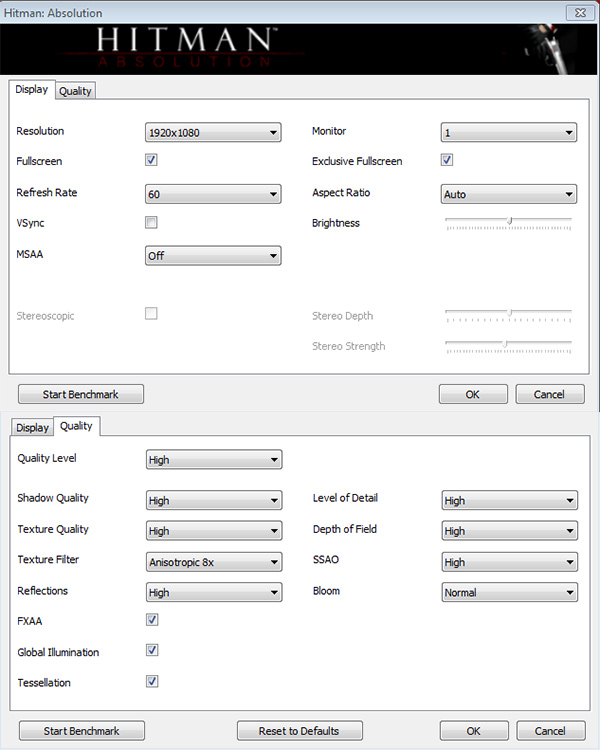
Task: Toggle the FXAA checkbox
Action: click(x=152, y=620)
